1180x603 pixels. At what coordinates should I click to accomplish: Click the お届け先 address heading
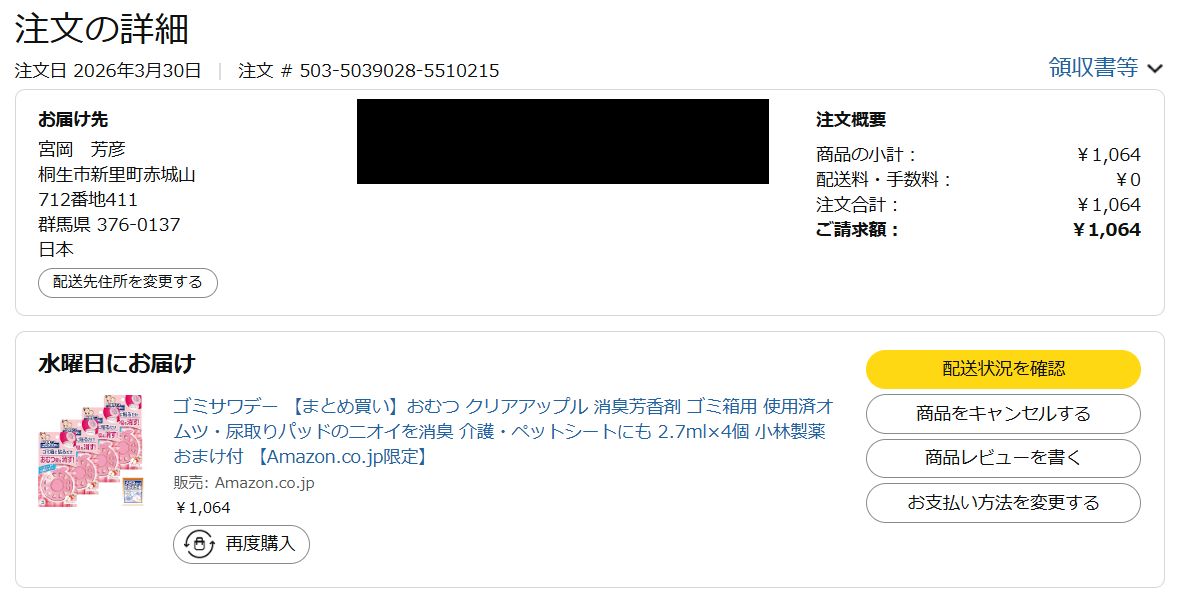coord(73,120)
